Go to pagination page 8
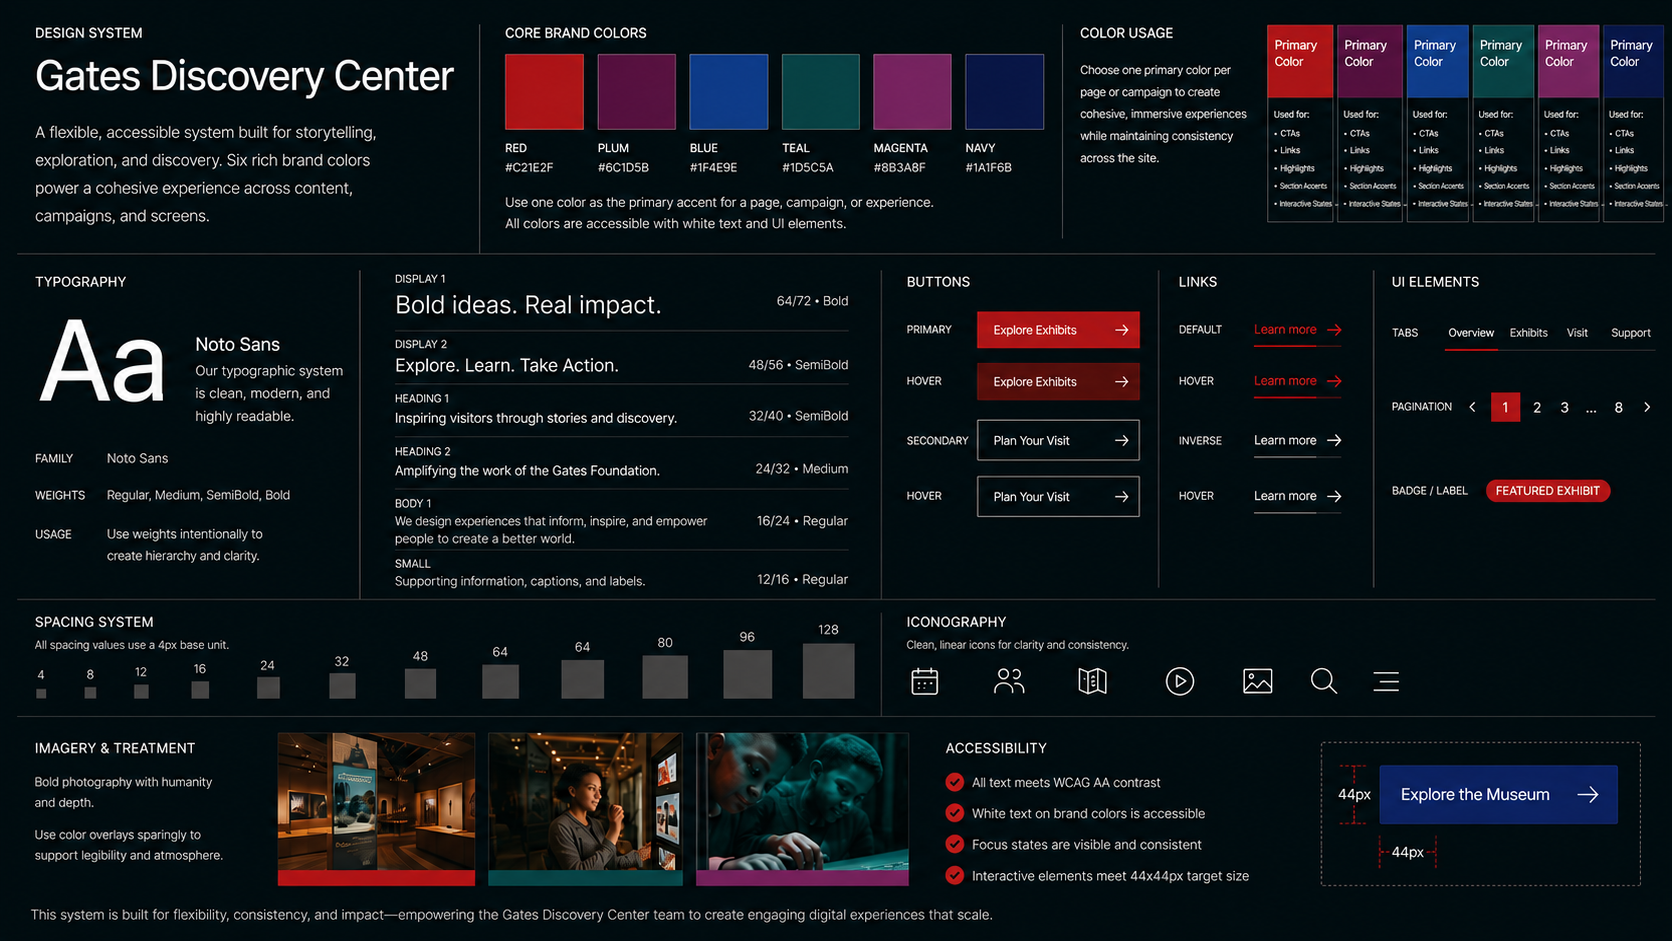This screenshot has width=1672, height=941. click(1619, 408)
